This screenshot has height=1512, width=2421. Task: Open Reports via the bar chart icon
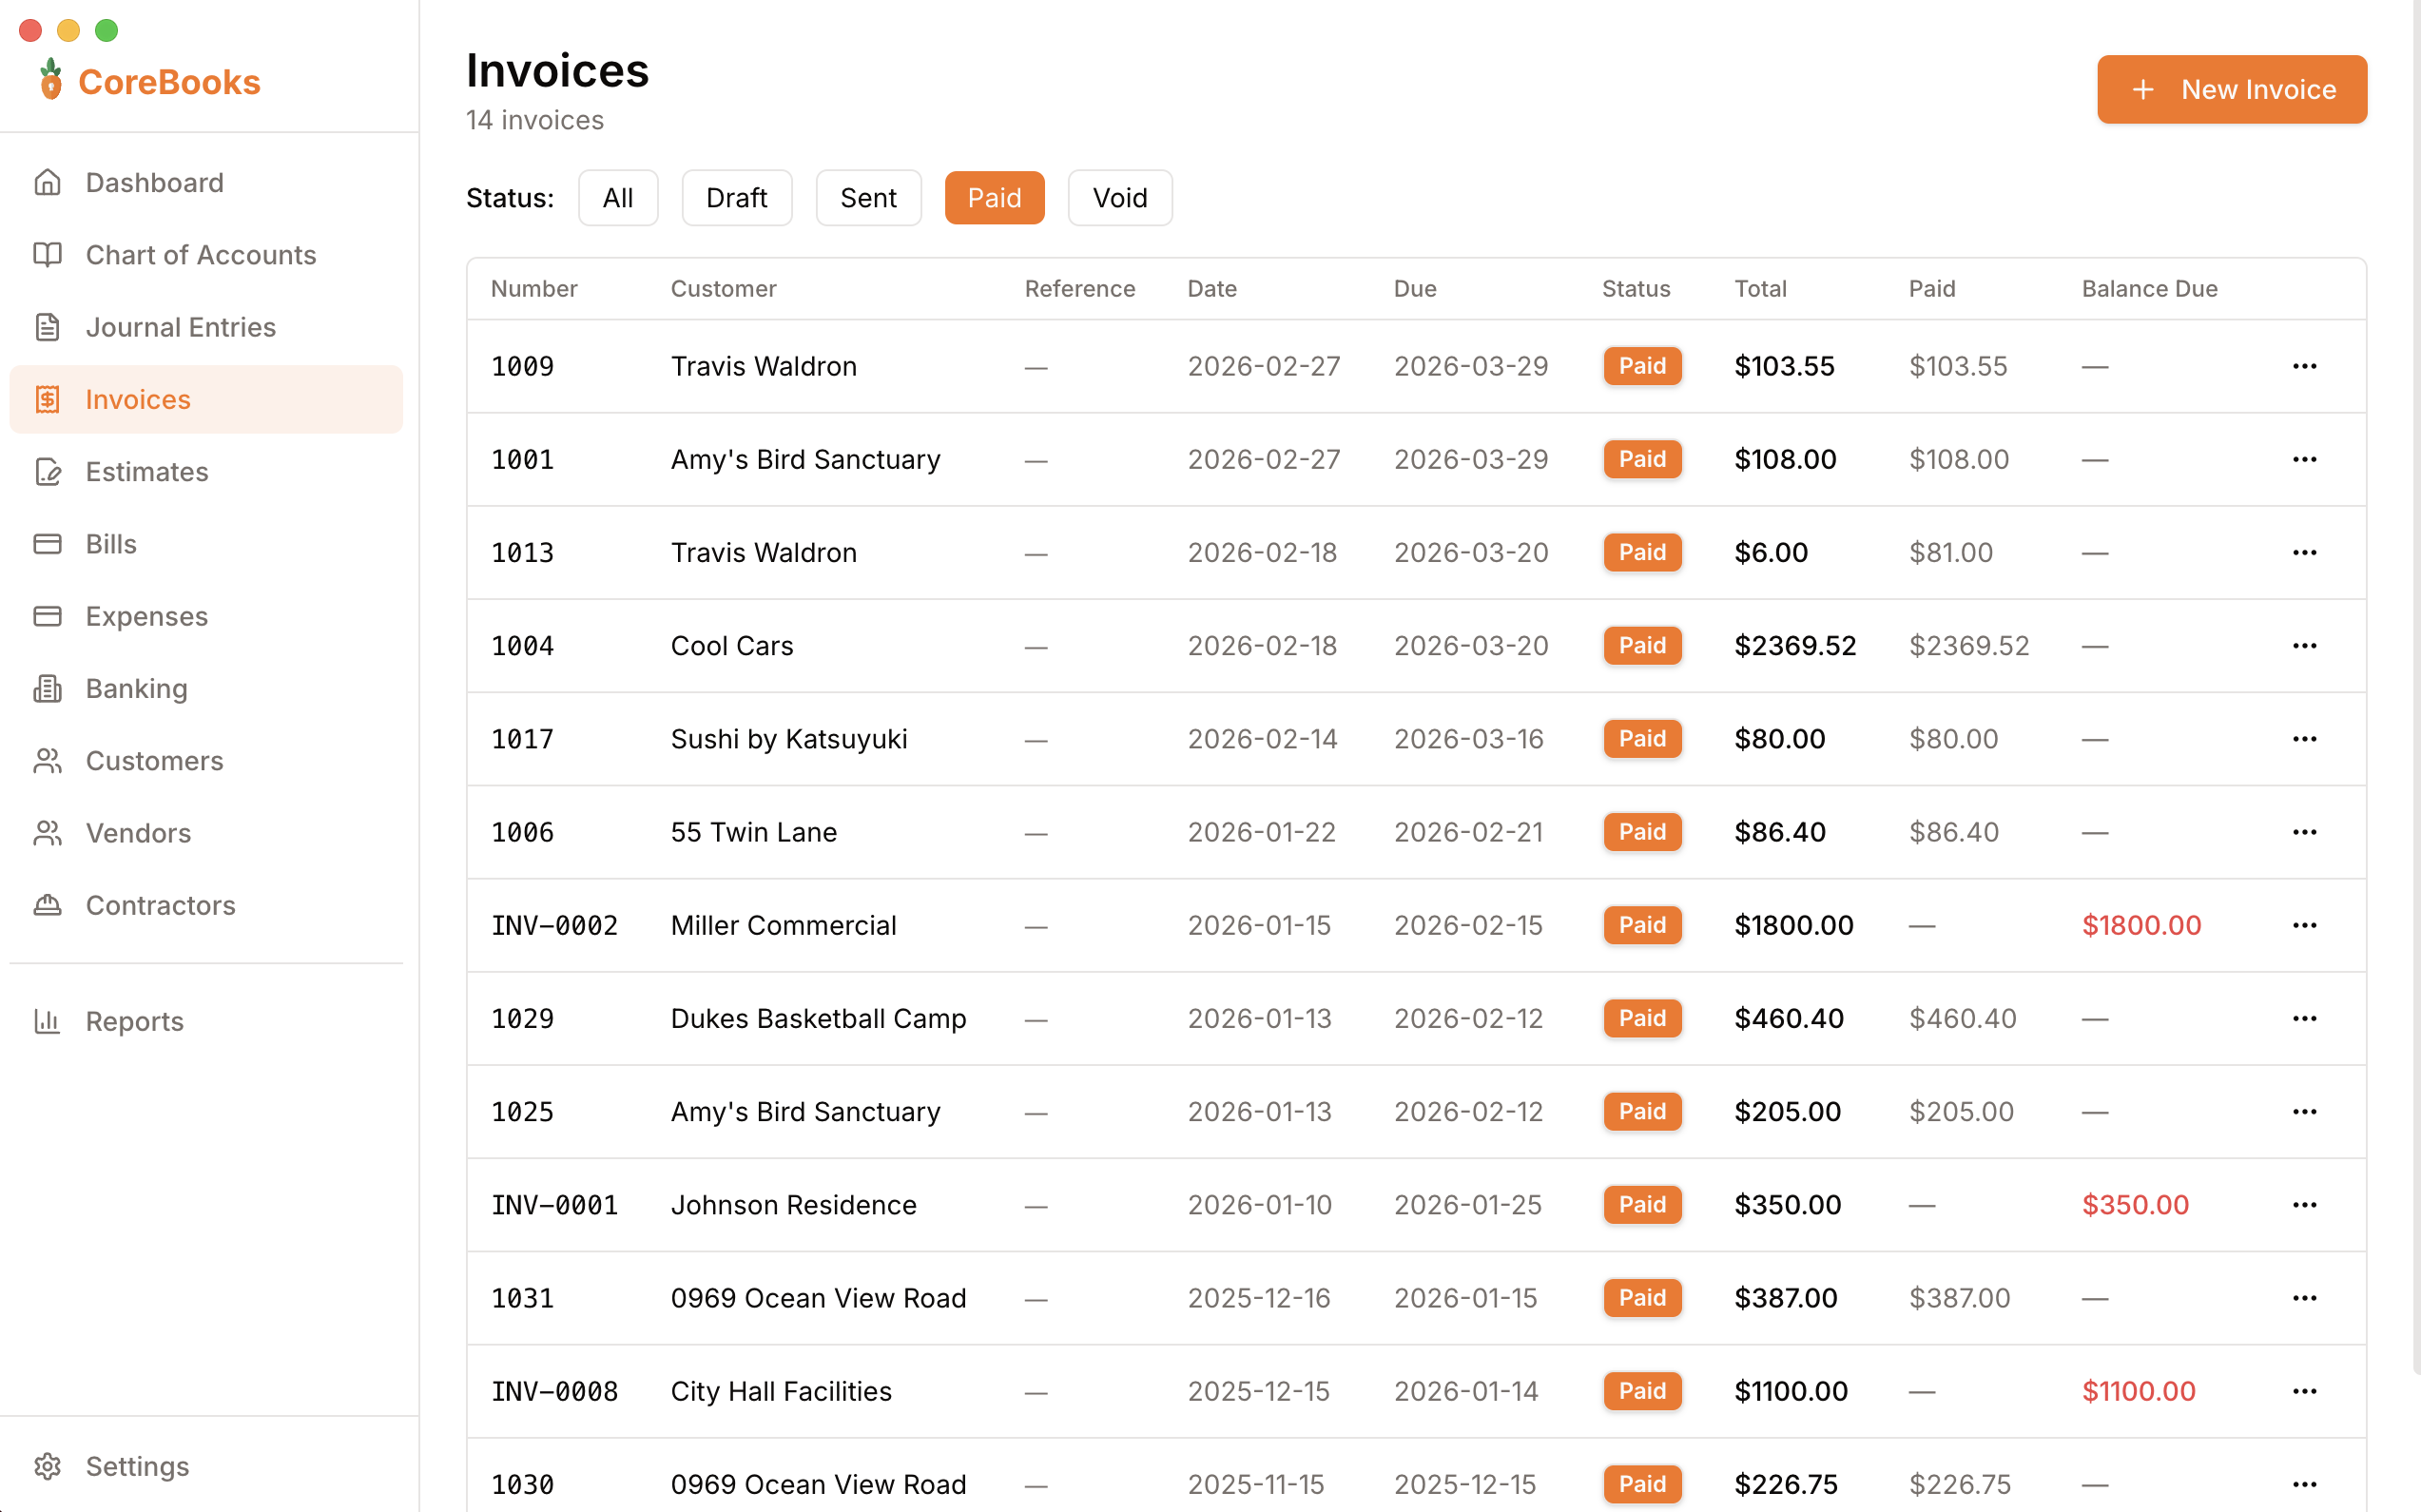point(47,1021)
